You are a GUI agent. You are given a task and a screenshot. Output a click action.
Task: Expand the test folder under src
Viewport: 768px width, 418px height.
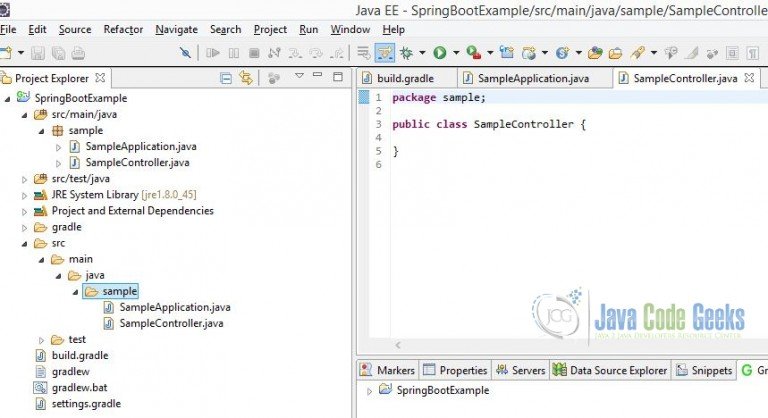(42, 340)
